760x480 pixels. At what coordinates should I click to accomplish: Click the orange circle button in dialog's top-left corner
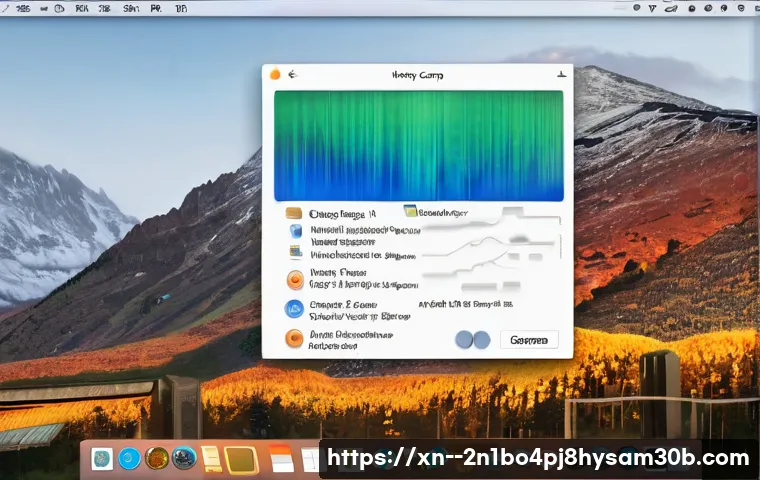(275, 74)
